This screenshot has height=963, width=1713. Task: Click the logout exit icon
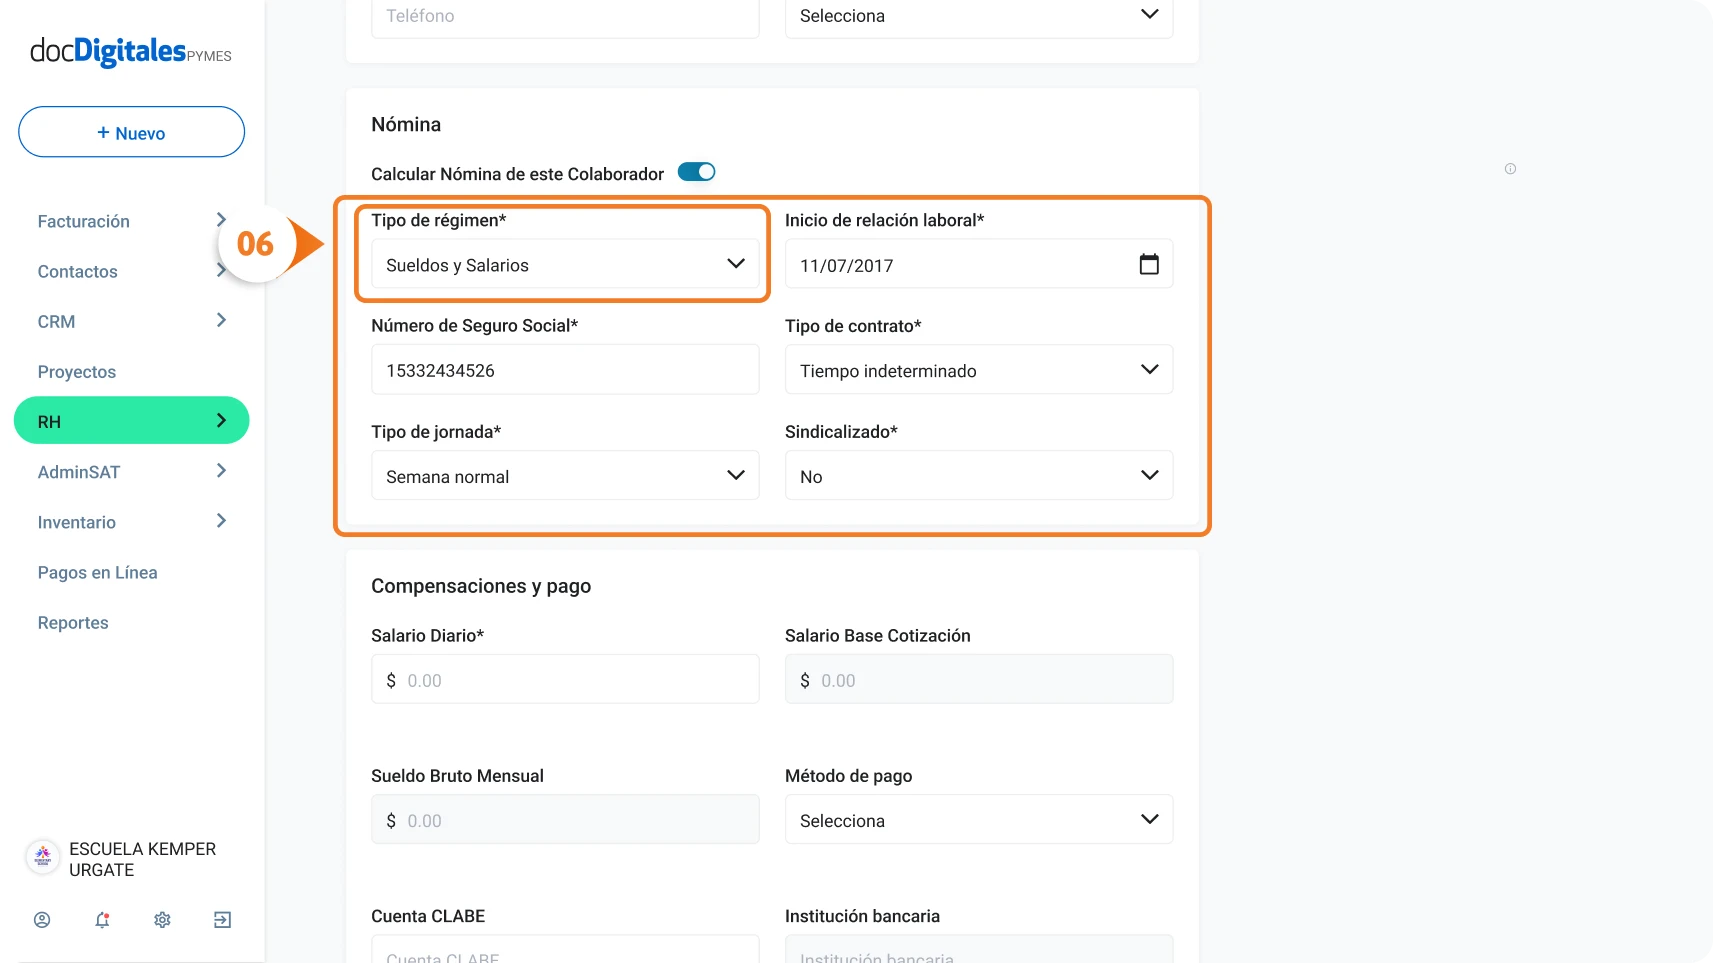(x=222, y=920)
